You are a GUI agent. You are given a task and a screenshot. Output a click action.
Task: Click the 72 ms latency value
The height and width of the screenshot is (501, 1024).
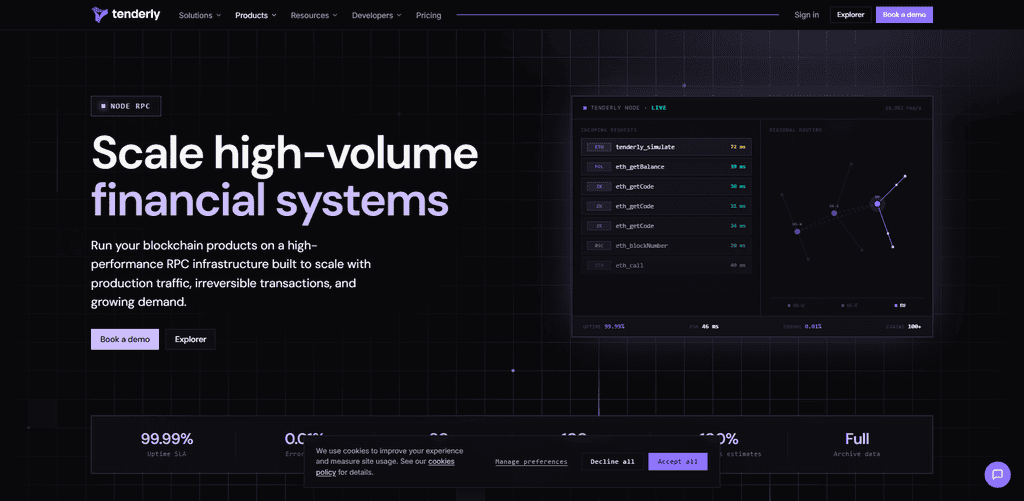coord(737,148)
